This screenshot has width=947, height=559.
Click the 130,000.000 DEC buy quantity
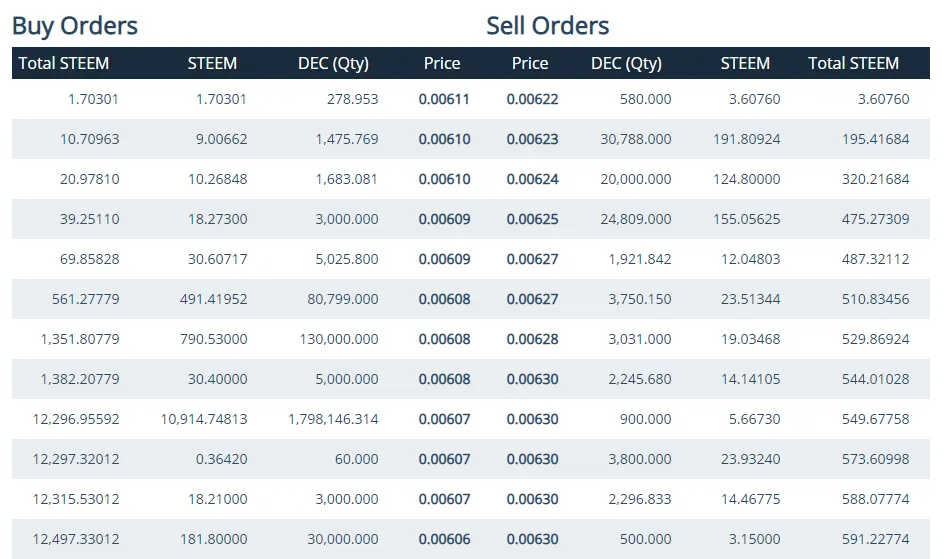click(x=339, y=339)
